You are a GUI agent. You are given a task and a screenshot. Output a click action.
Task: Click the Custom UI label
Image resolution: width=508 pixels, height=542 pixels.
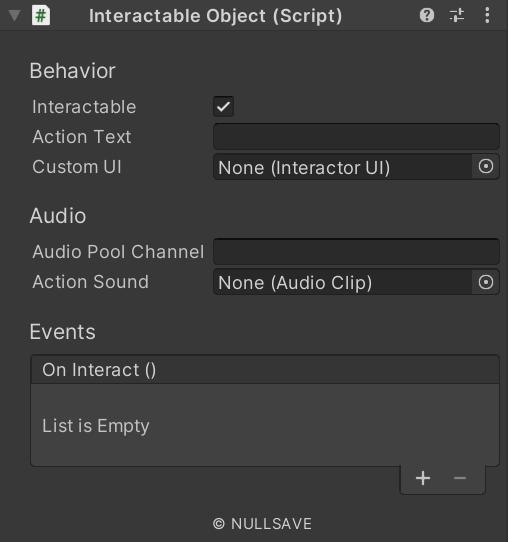[77, 167]
